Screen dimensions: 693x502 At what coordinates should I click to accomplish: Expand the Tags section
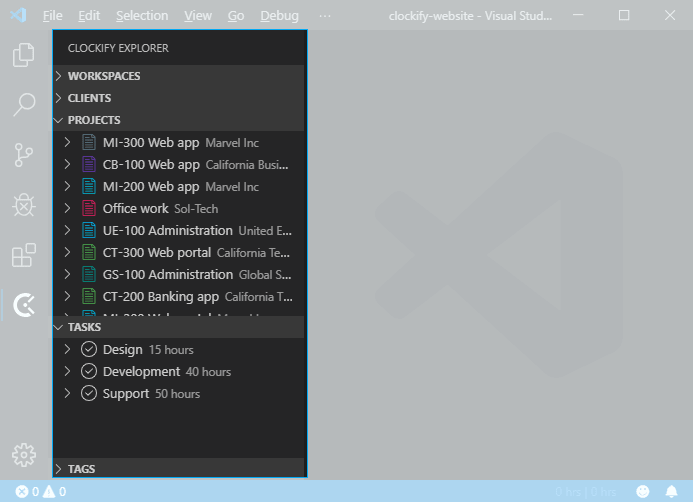(x=179, y=468)
